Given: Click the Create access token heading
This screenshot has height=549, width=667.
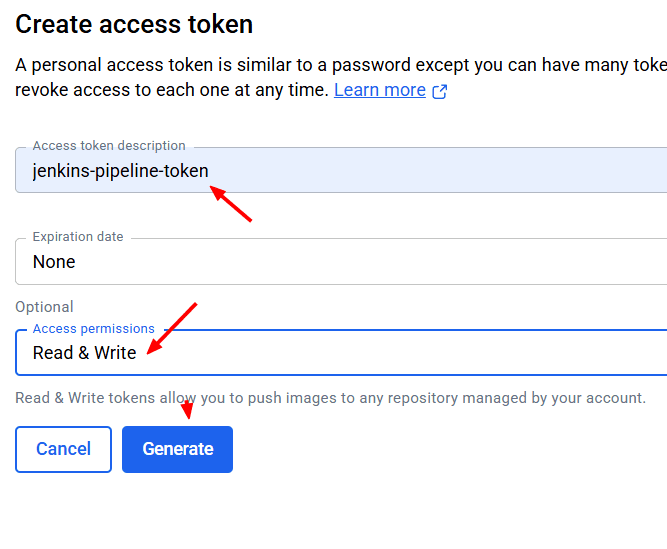Looking at the screenshot, I should [134, 24].
